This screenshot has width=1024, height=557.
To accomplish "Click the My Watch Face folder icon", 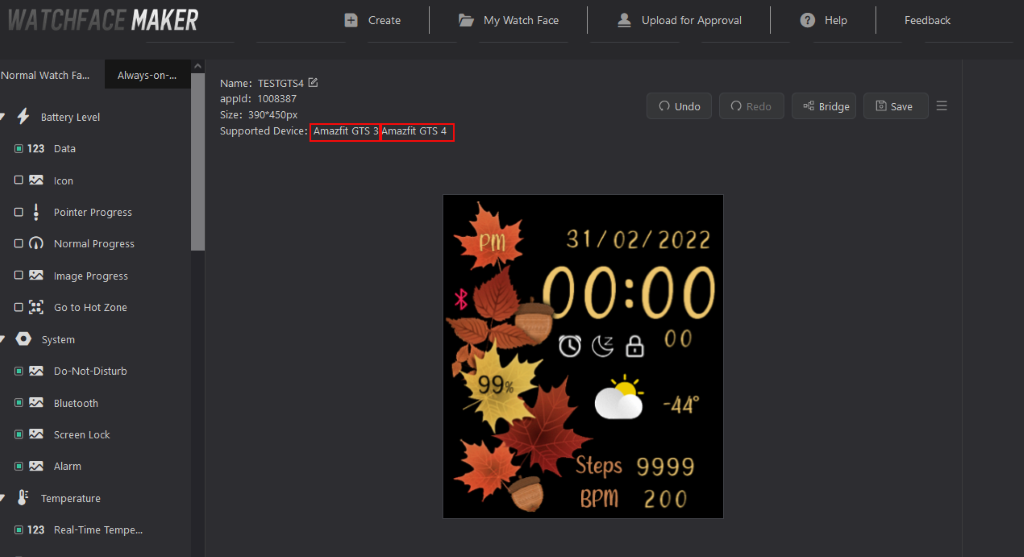I will (466, 20).
